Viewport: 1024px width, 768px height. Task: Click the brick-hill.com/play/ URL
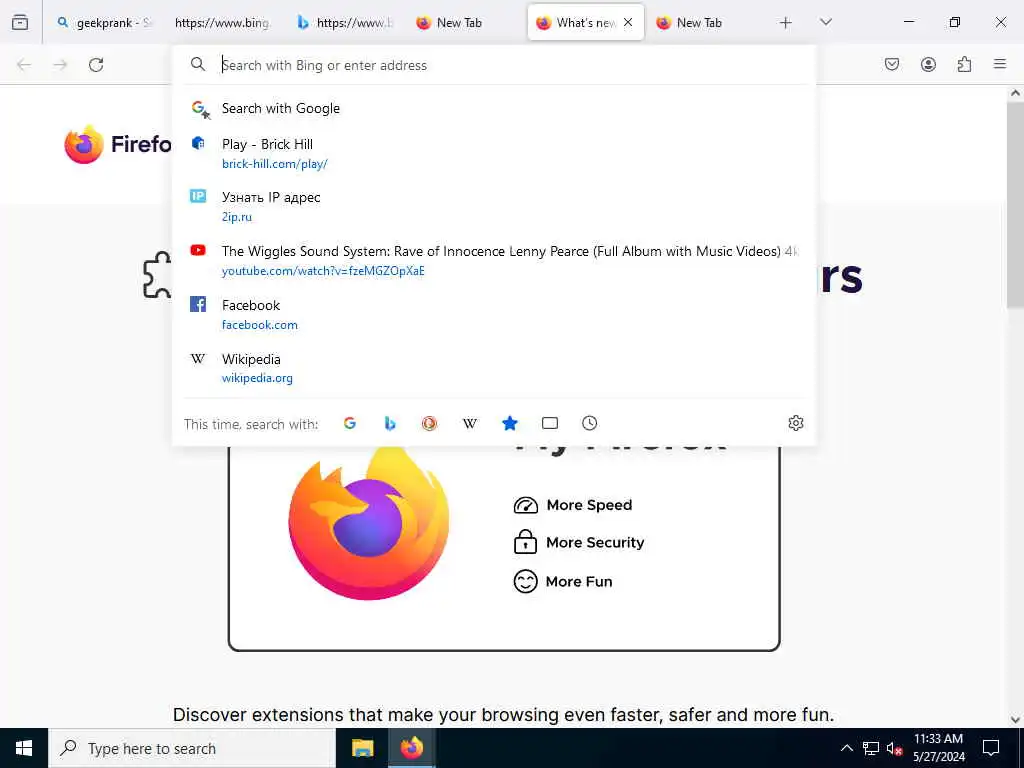click(x=275, y=164)
